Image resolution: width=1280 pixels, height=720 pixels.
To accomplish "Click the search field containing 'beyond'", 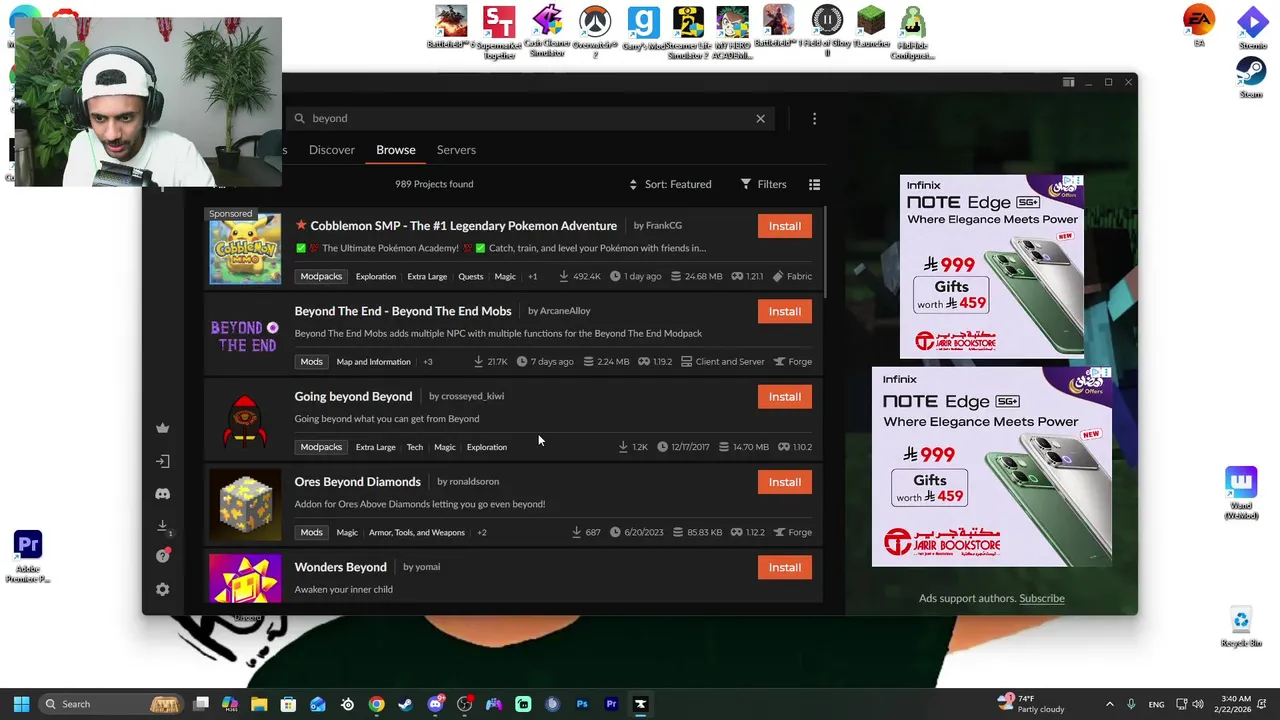I will (x=530, y=118).
